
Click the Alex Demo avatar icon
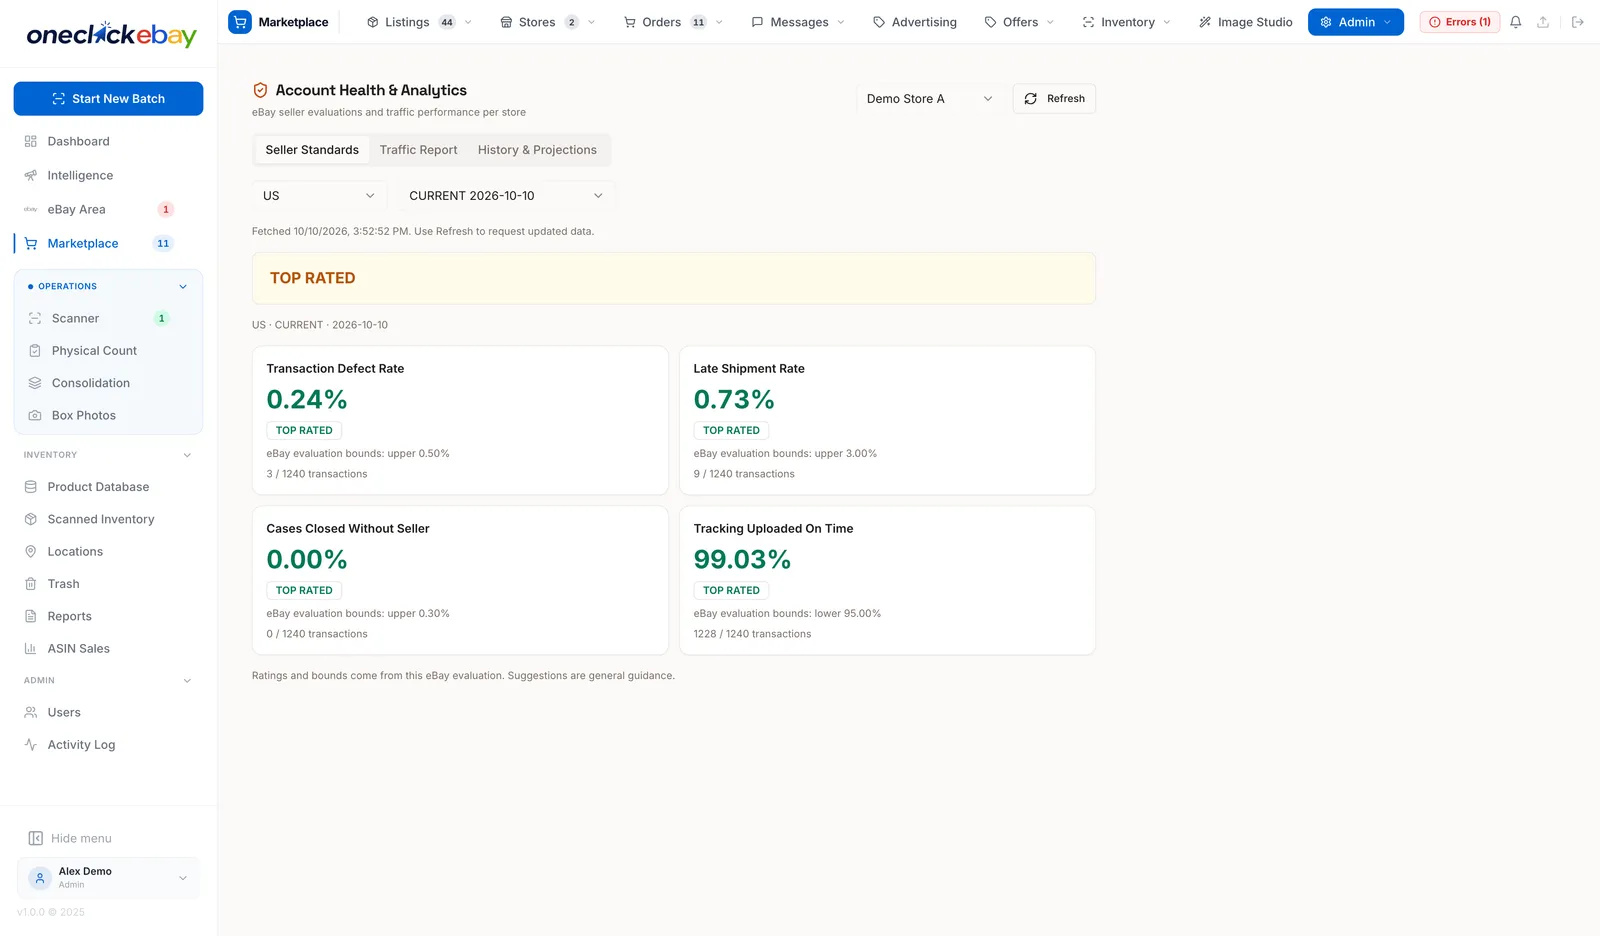40,878
